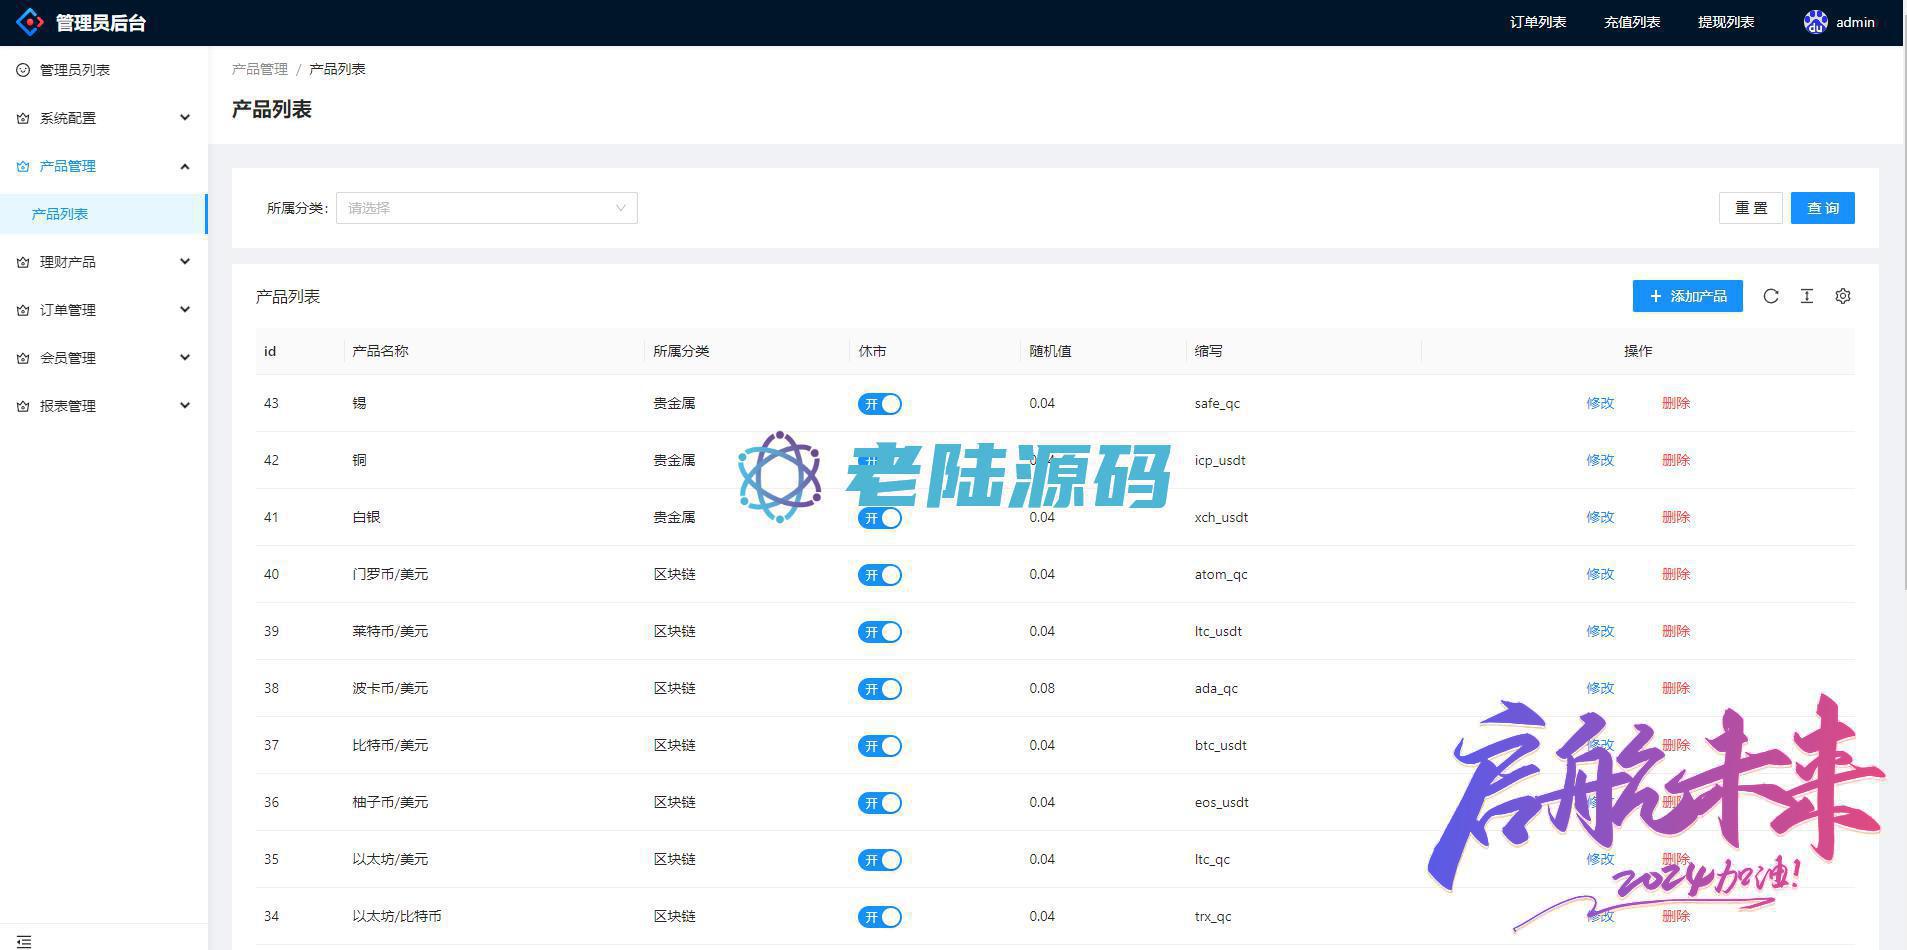The height and width of the screenshot is (950, 1907).
Task: Click the admin user avatar icon
Action: [x=1815, y=22]
